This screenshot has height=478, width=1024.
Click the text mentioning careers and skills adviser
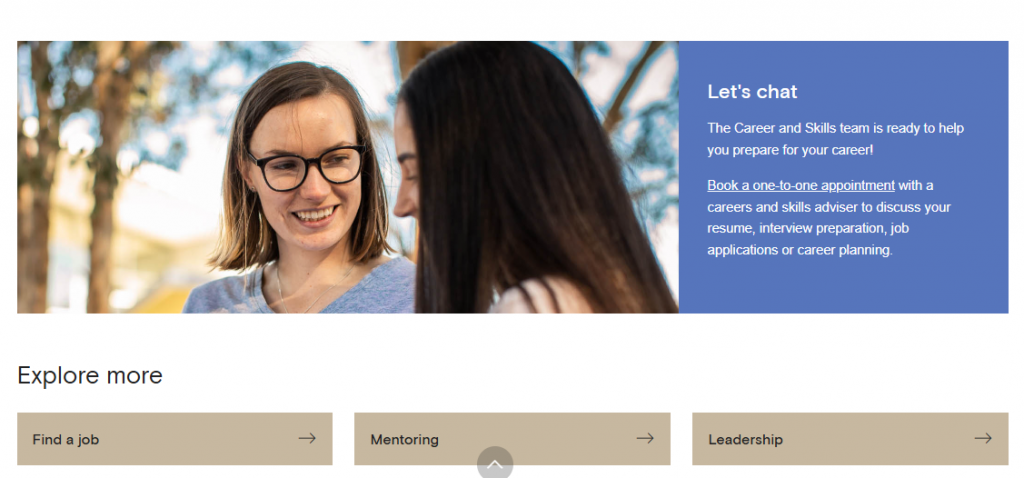(829, 207)
